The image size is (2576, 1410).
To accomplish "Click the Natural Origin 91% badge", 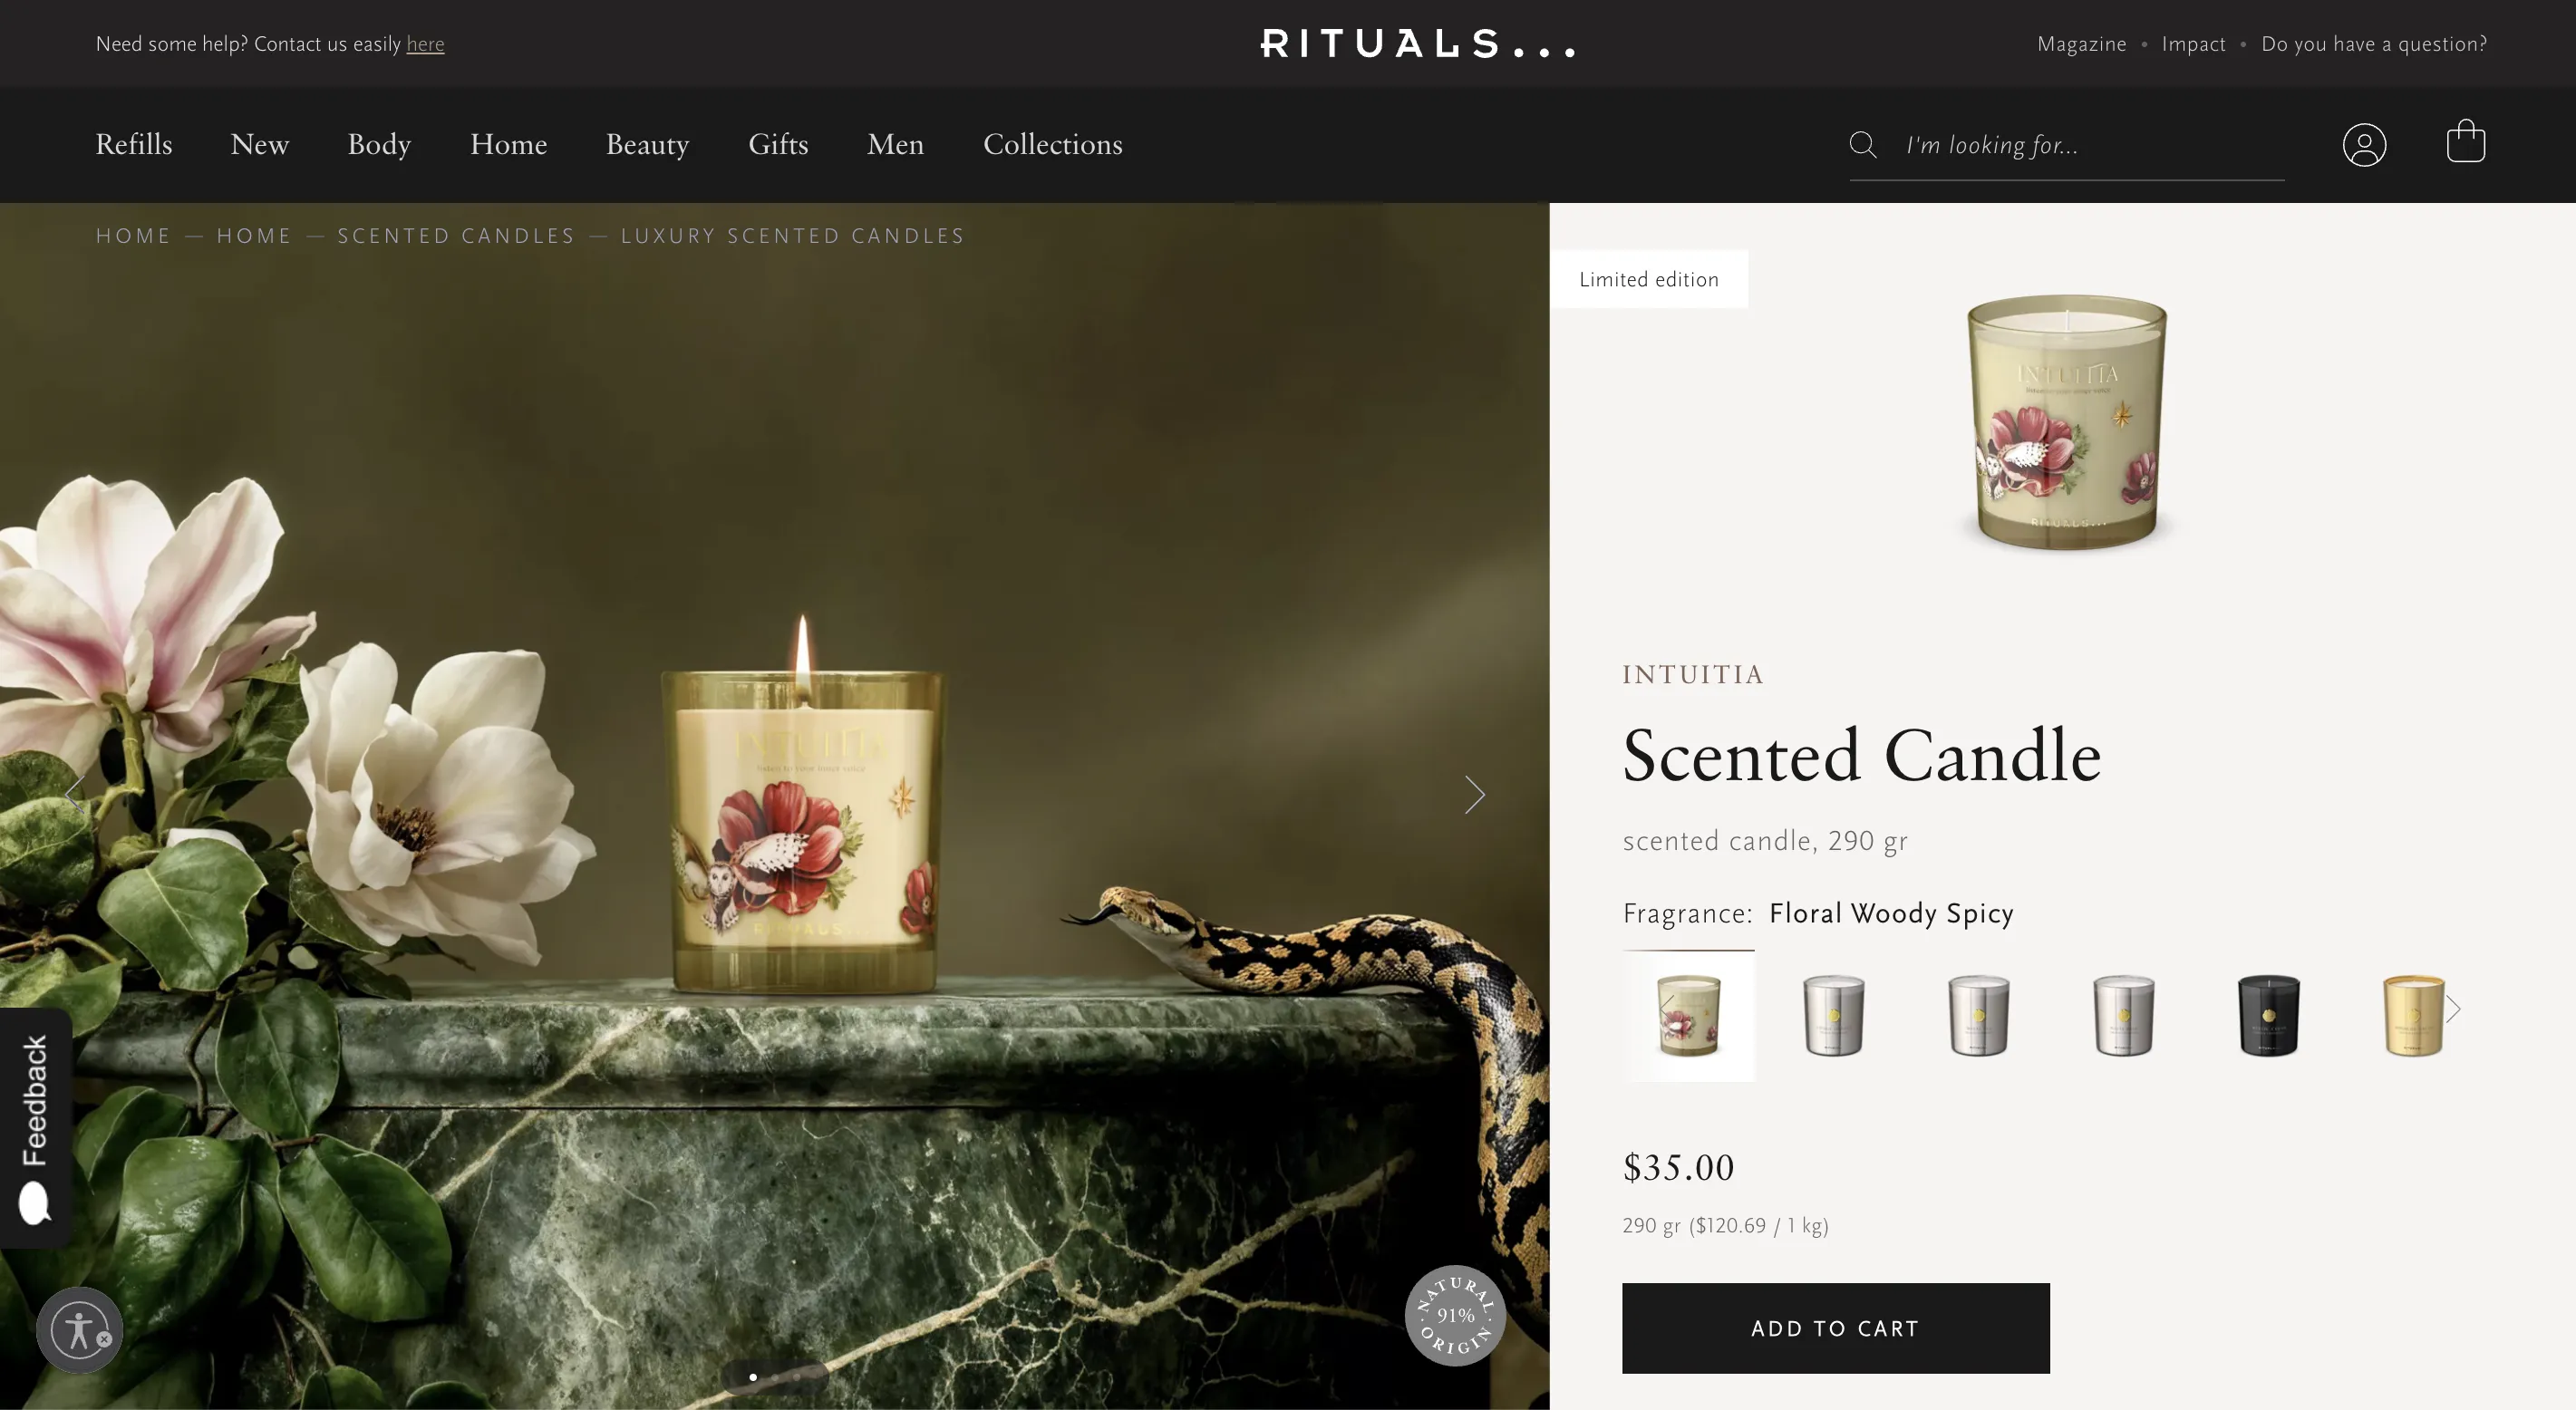I will point(1455,1315).
